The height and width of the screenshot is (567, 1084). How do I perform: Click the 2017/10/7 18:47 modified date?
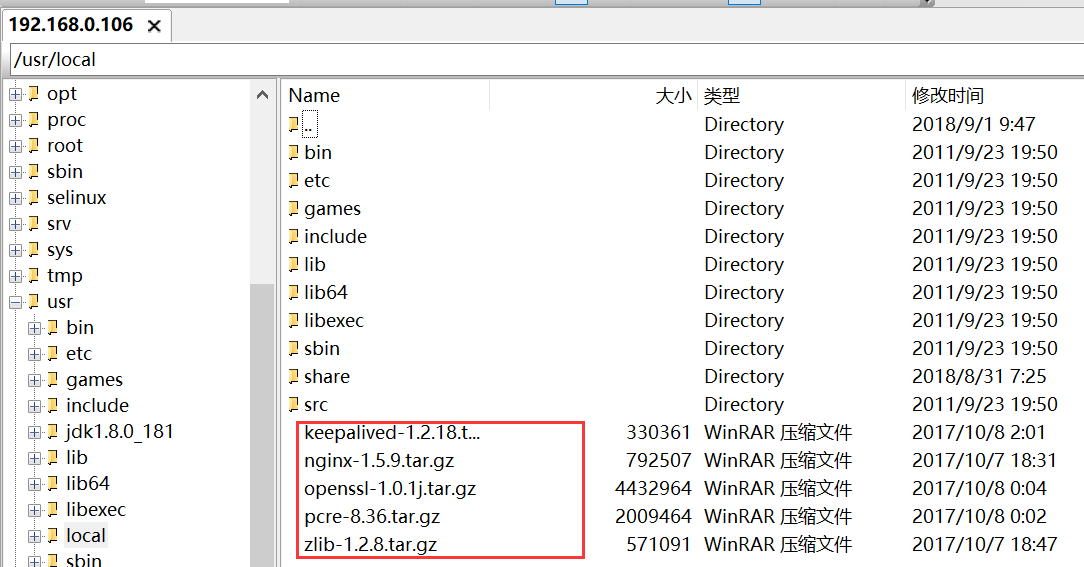click(984, 545)
